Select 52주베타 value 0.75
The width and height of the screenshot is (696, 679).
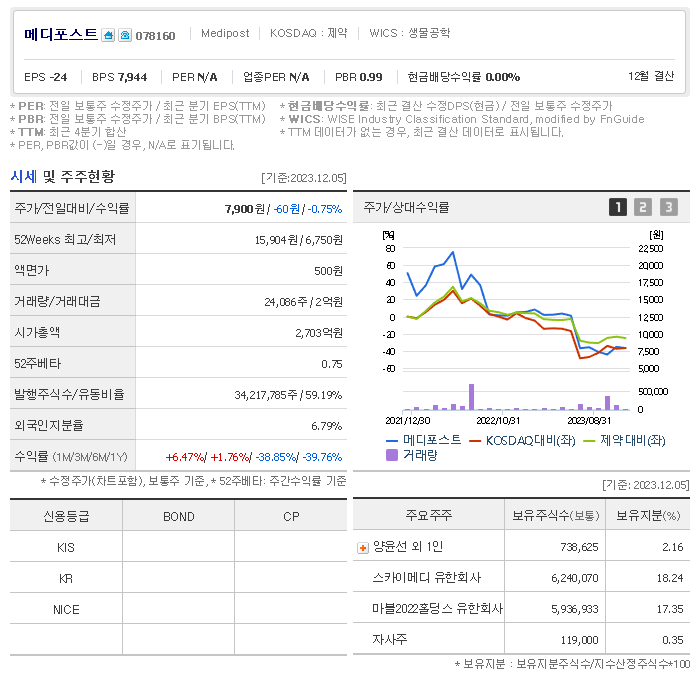(x=332, y=364)
